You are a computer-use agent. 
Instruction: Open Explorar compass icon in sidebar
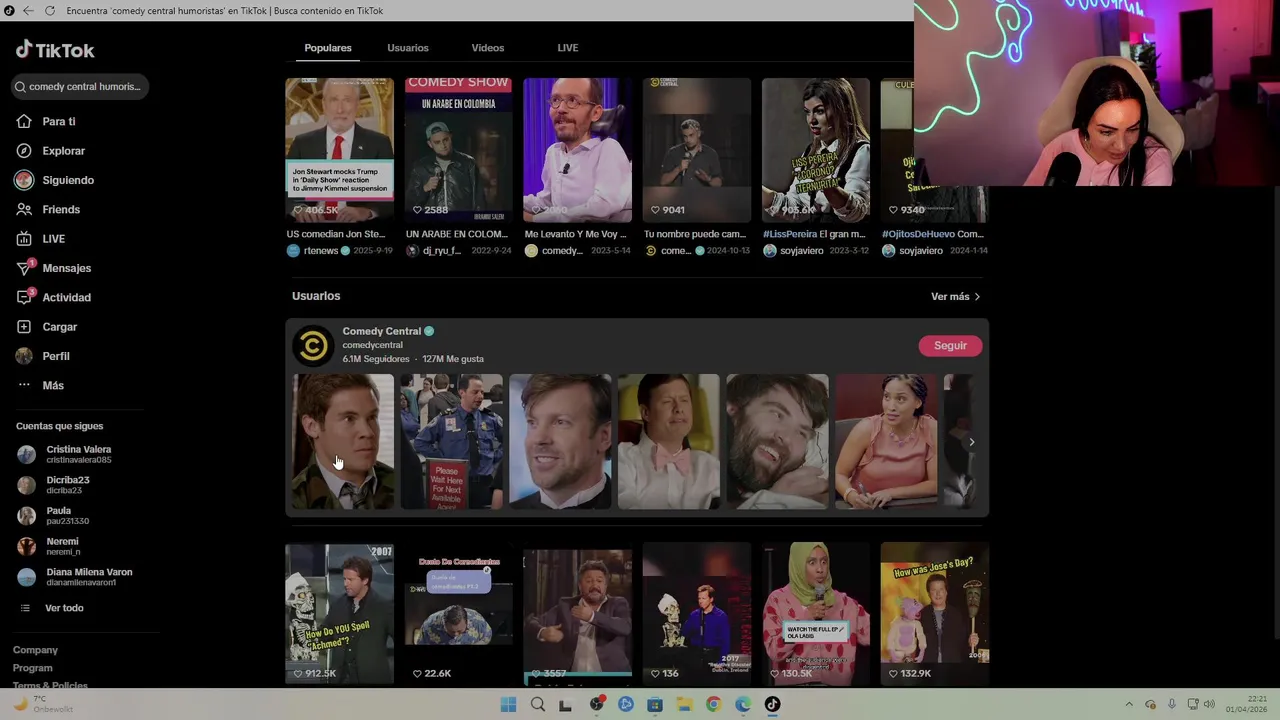[24, 151]
